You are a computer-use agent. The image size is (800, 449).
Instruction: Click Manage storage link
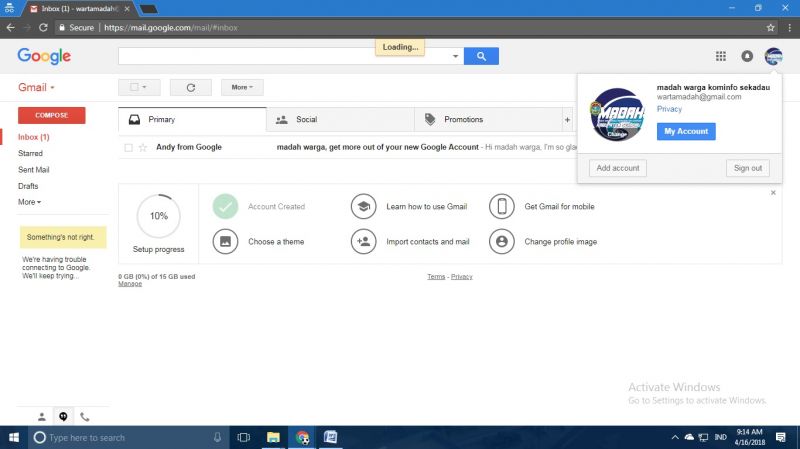(x=130, y=284)
